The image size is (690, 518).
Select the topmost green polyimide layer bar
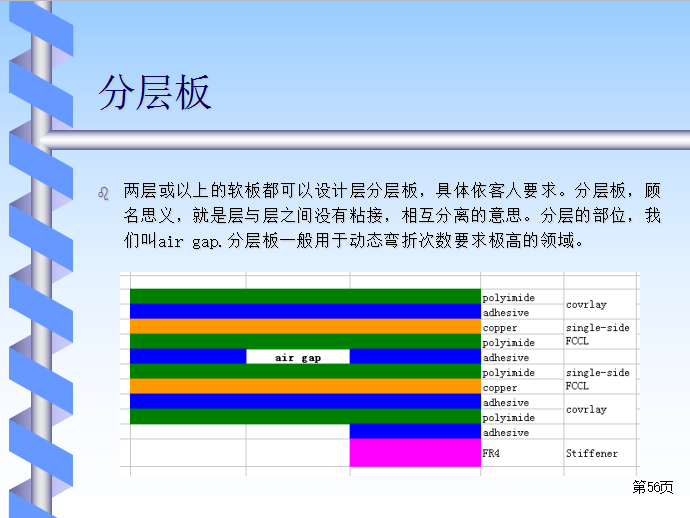point(305,297)
